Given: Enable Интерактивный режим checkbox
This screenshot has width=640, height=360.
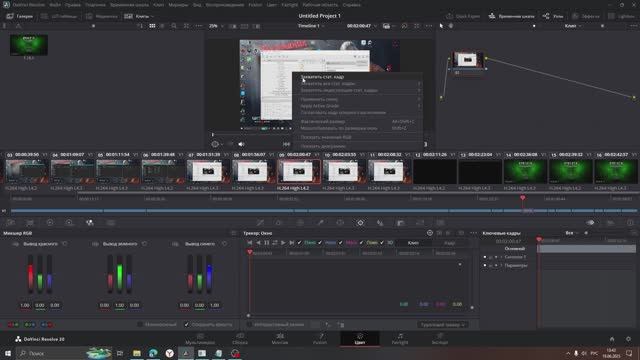Looking at the screenshot, I should (249, 324).
